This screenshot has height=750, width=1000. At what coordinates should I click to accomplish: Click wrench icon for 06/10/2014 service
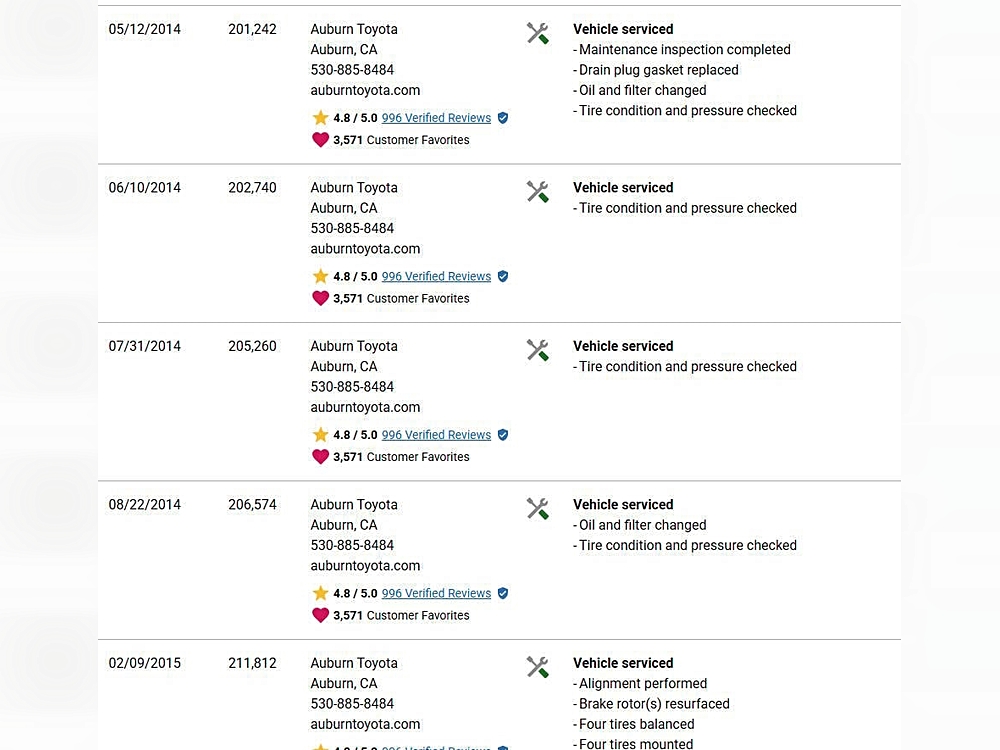537,192
